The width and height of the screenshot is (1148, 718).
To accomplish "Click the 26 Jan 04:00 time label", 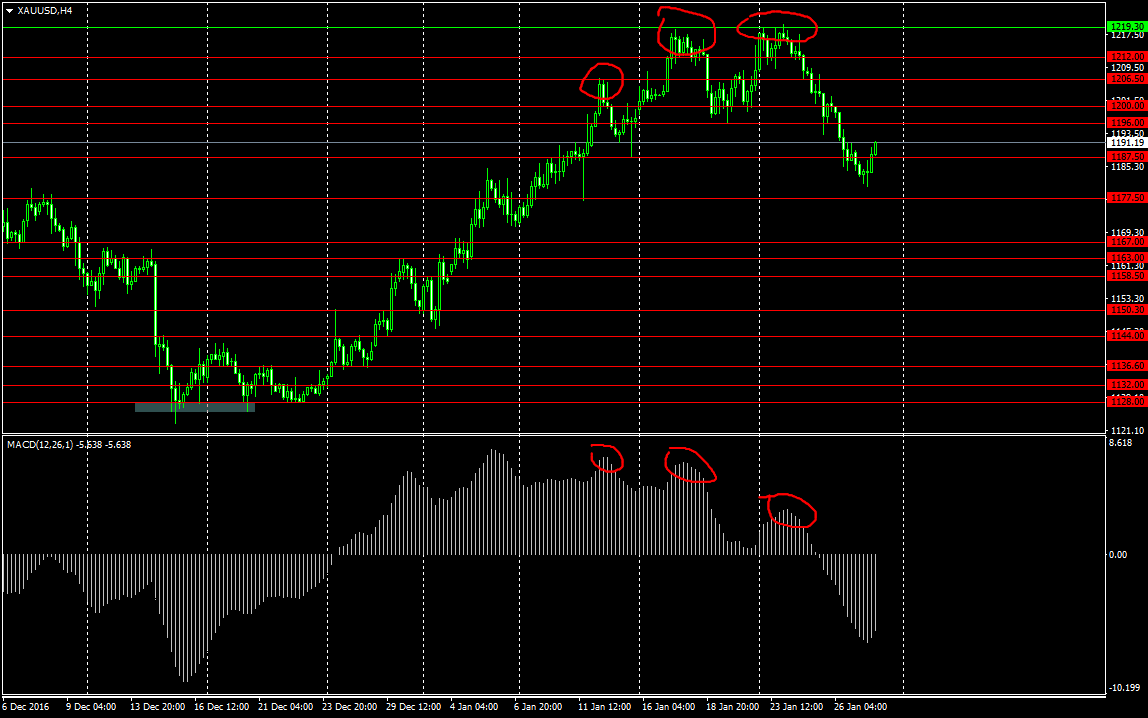I will click(x=860, y=707).
